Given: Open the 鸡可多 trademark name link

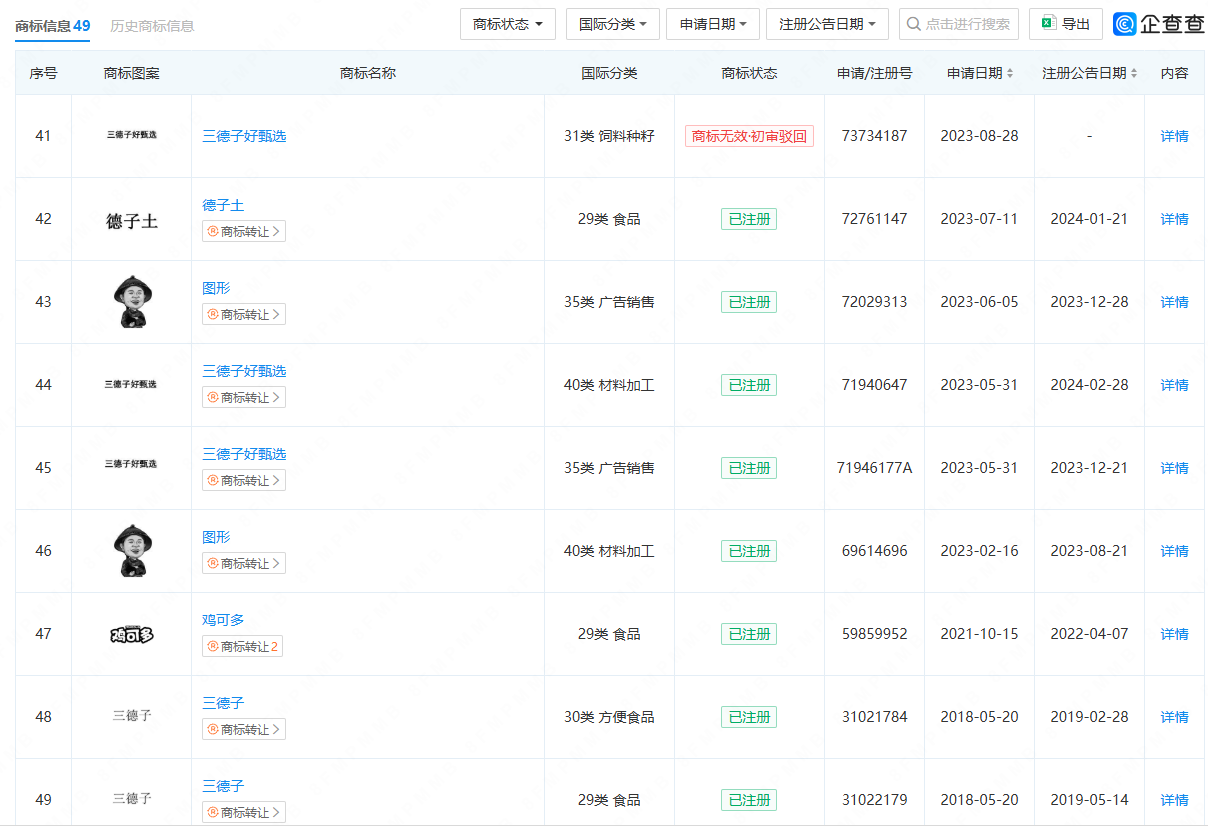Looking at the screenshot, I should coord(223,620).
